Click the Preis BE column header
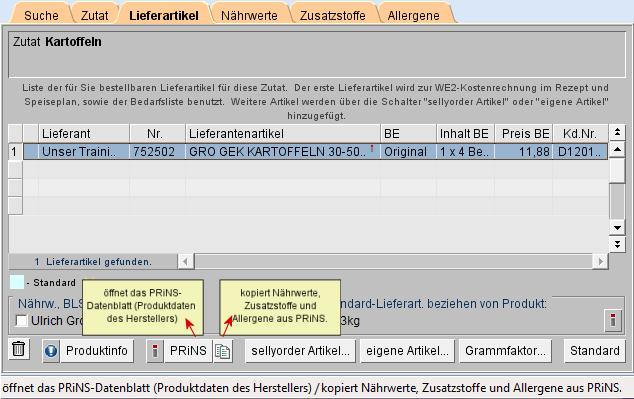The height and width of the screenshot is (399, 634). [524, 133]
